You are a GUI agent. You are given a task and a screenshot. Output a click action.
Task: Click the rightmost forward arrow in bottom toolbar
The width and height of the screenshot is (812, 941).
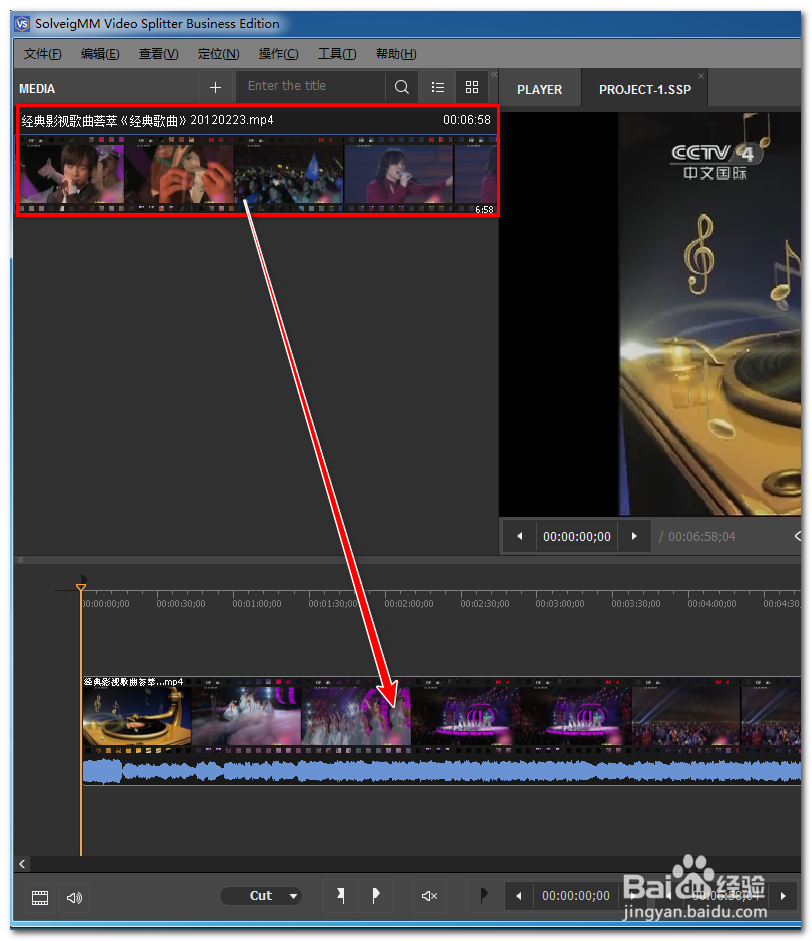click(783, 896)
